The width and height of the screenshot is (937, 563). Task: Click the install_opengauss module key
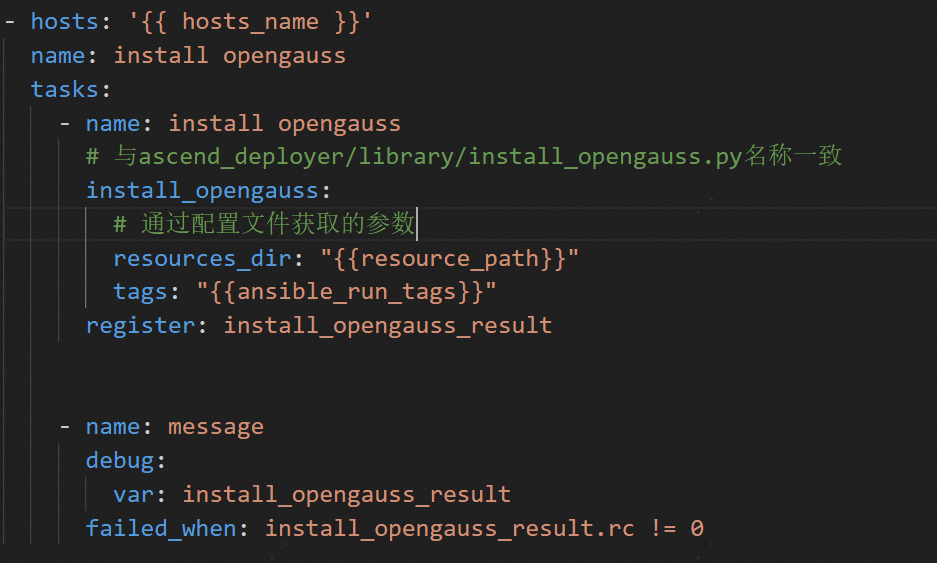pyautogui.click(x=207, y=190)
